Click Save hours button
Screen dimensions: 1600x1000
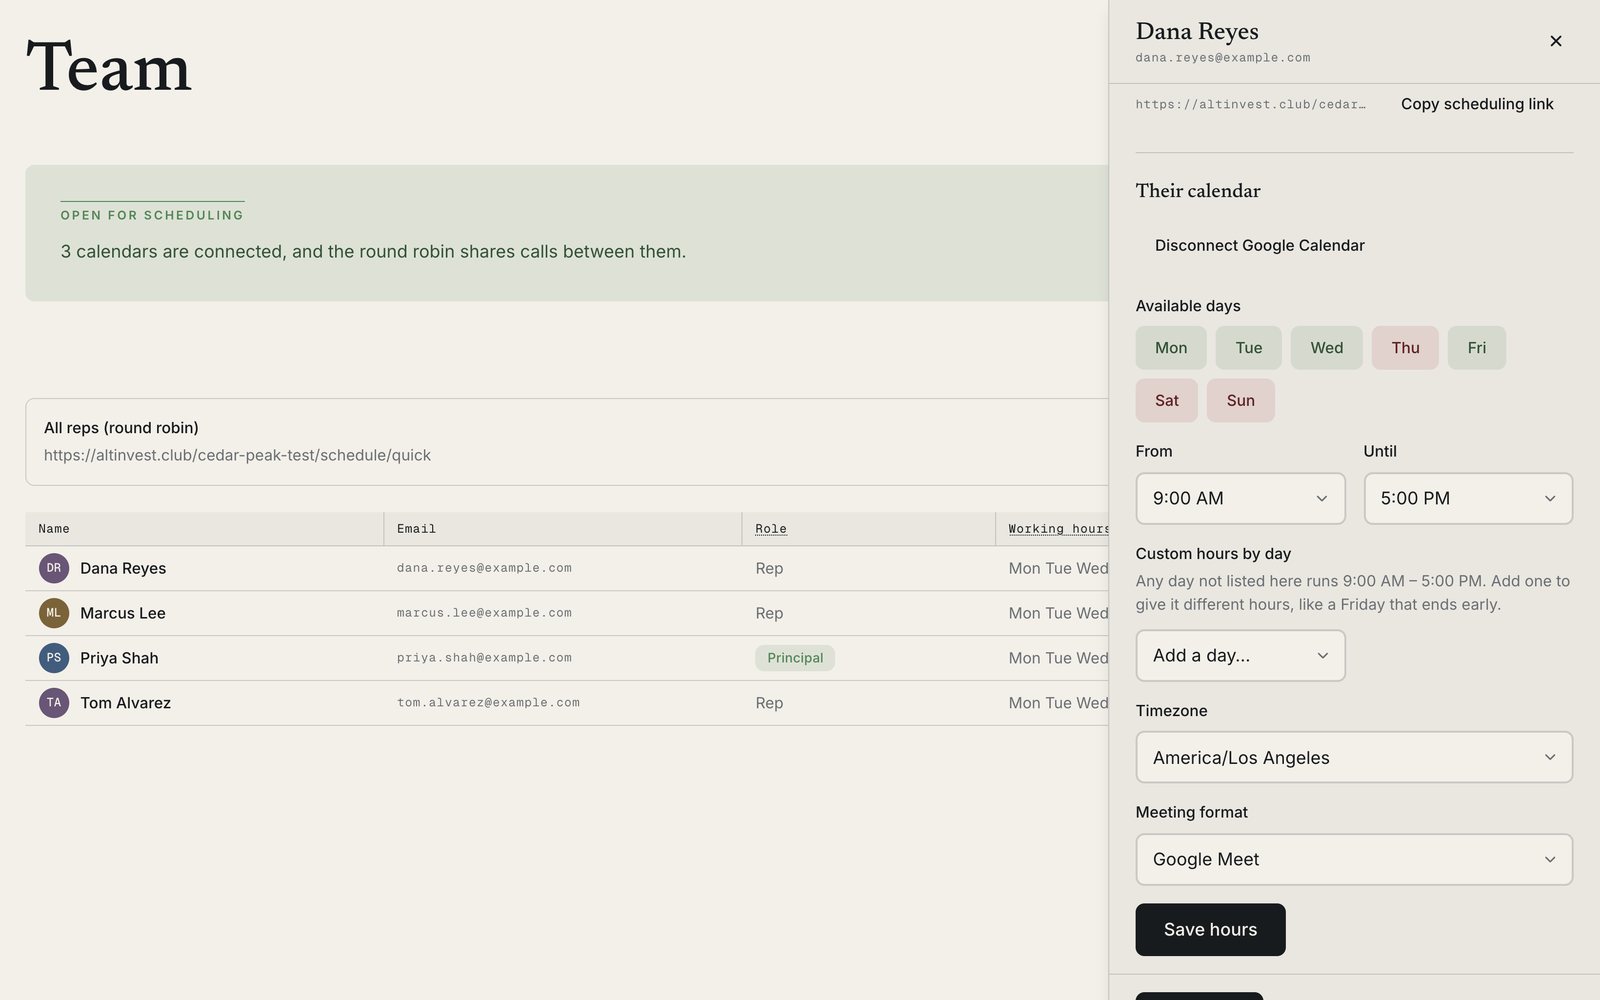pyautogui.click(x=1210, y=929)
